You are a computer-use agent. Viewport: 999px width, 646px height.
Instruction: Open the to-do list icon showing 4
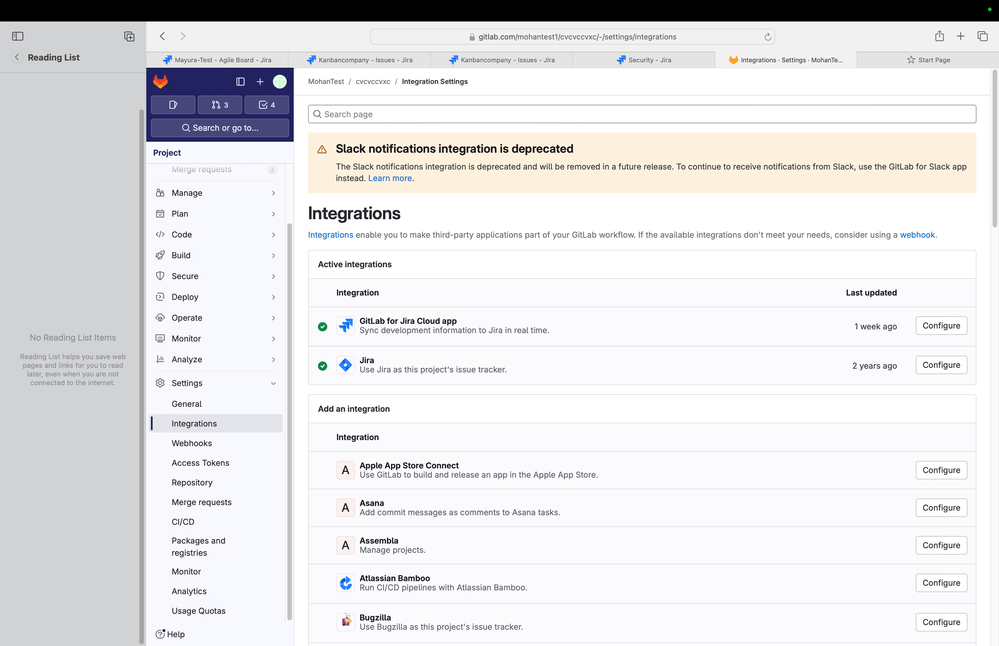(264, 104)
